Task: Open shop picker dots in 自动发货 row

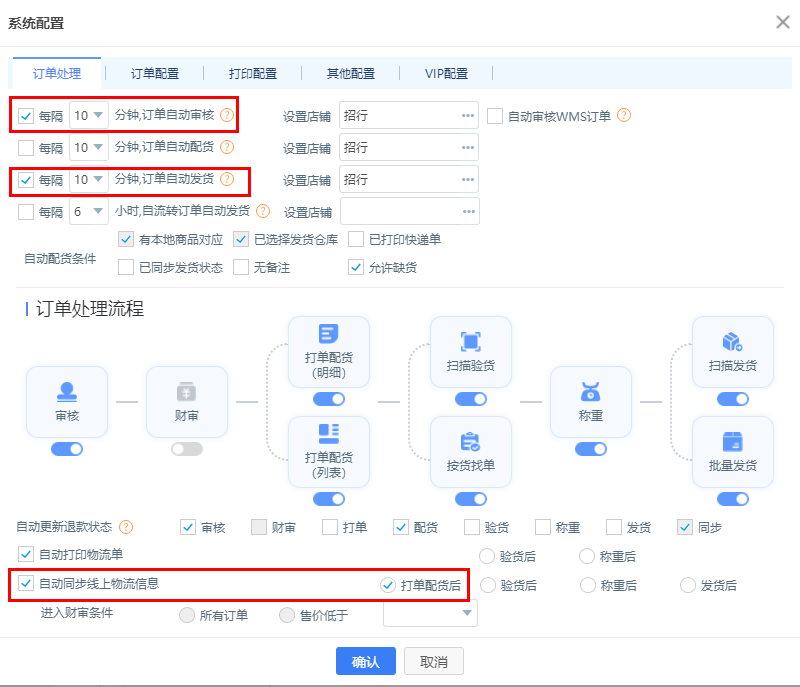Action: [x=468, y=180]
